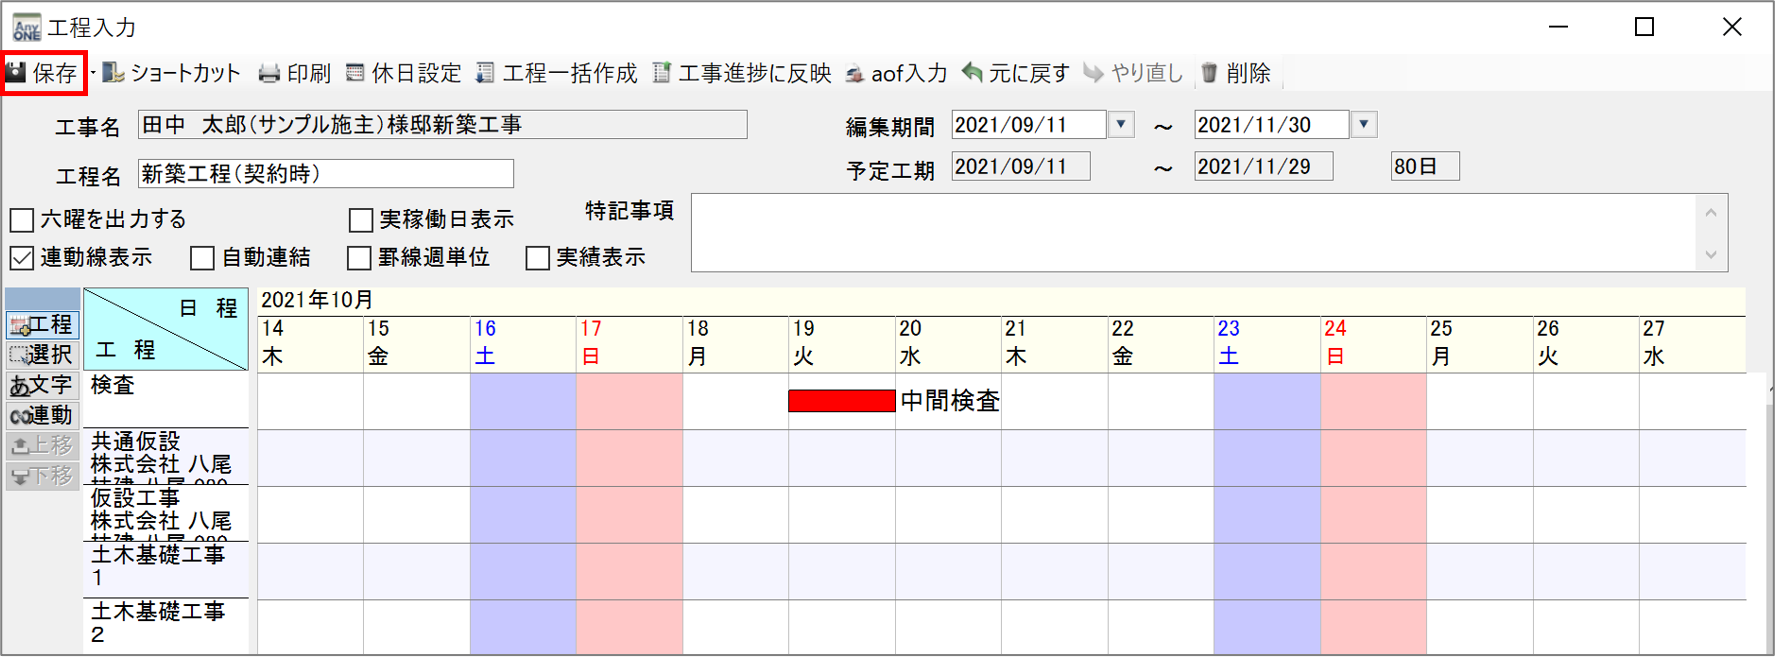Enable the 実績表示 checkbox
This screenshot has width=1775, height=657.
click(538, 258)
